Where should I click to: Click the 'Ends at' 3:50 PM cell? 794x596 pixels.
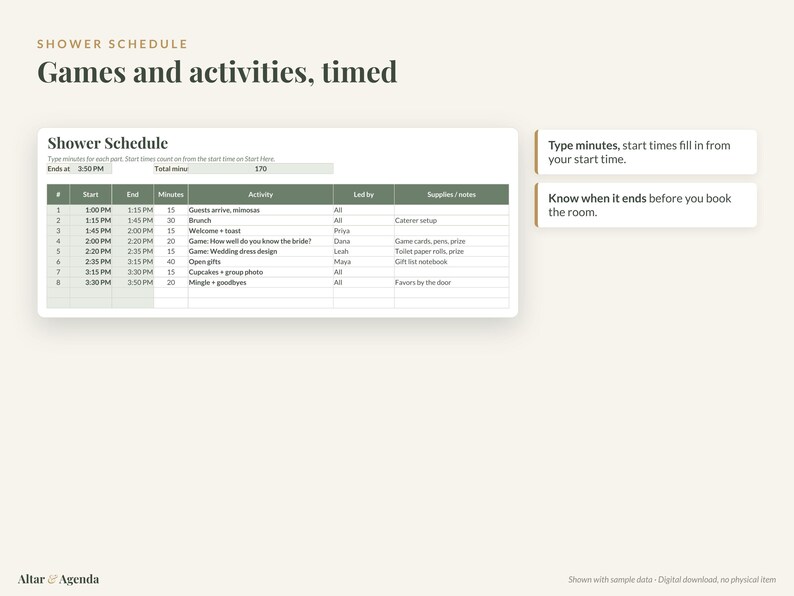pyautogui.click(x=91, y=169)
